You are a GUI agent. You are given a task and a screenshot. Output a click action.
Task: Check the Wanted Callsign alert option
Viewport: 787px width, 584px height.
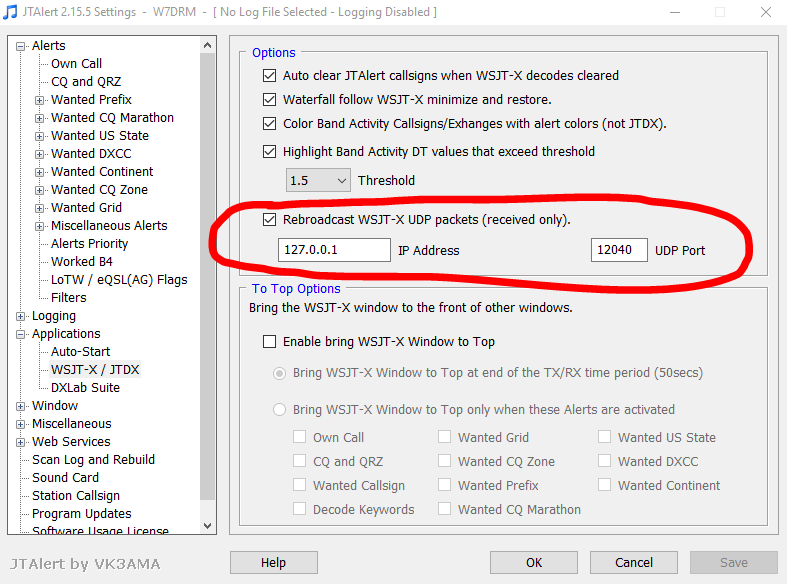300,485
